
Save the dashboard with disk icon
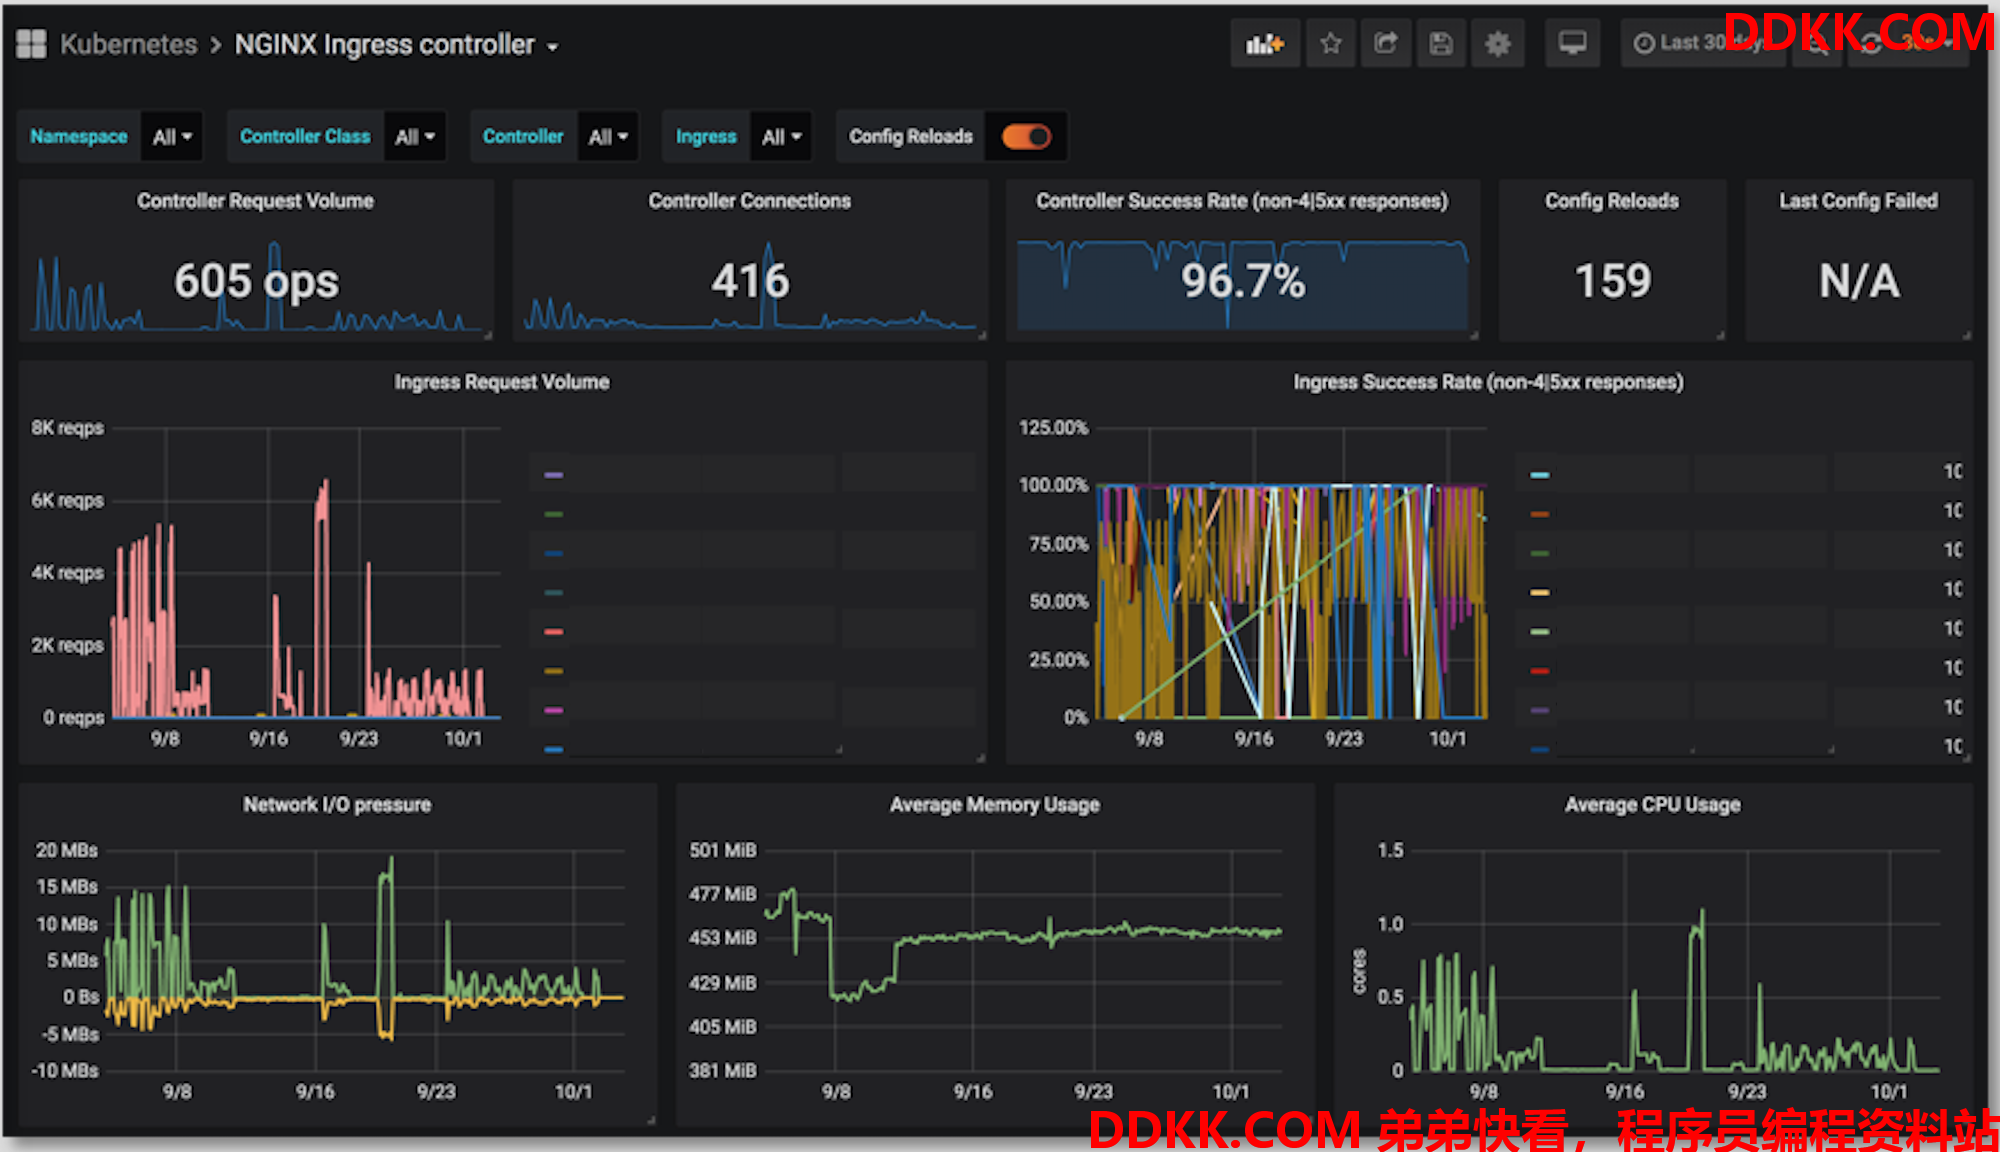coord(1440,44)
